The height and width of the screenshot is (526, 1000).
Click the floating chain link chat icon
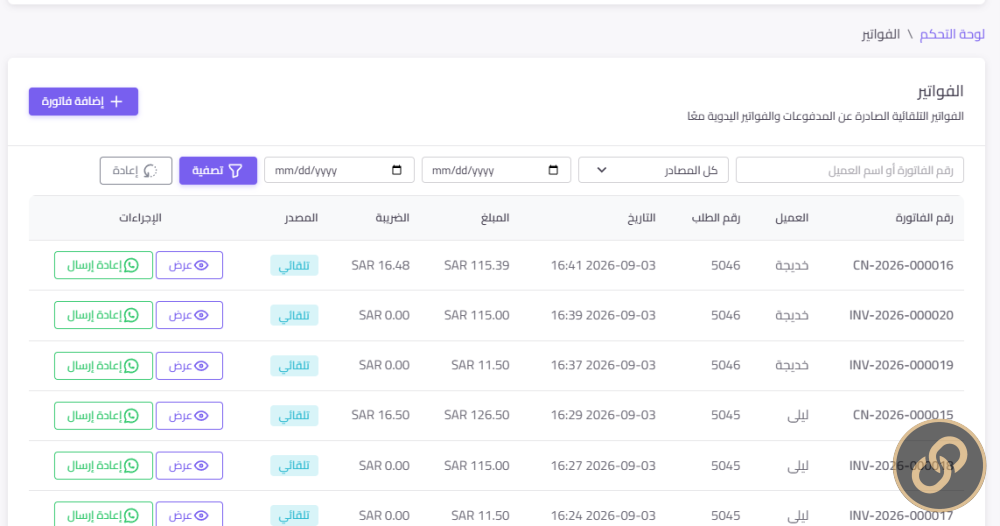[939, 465]
